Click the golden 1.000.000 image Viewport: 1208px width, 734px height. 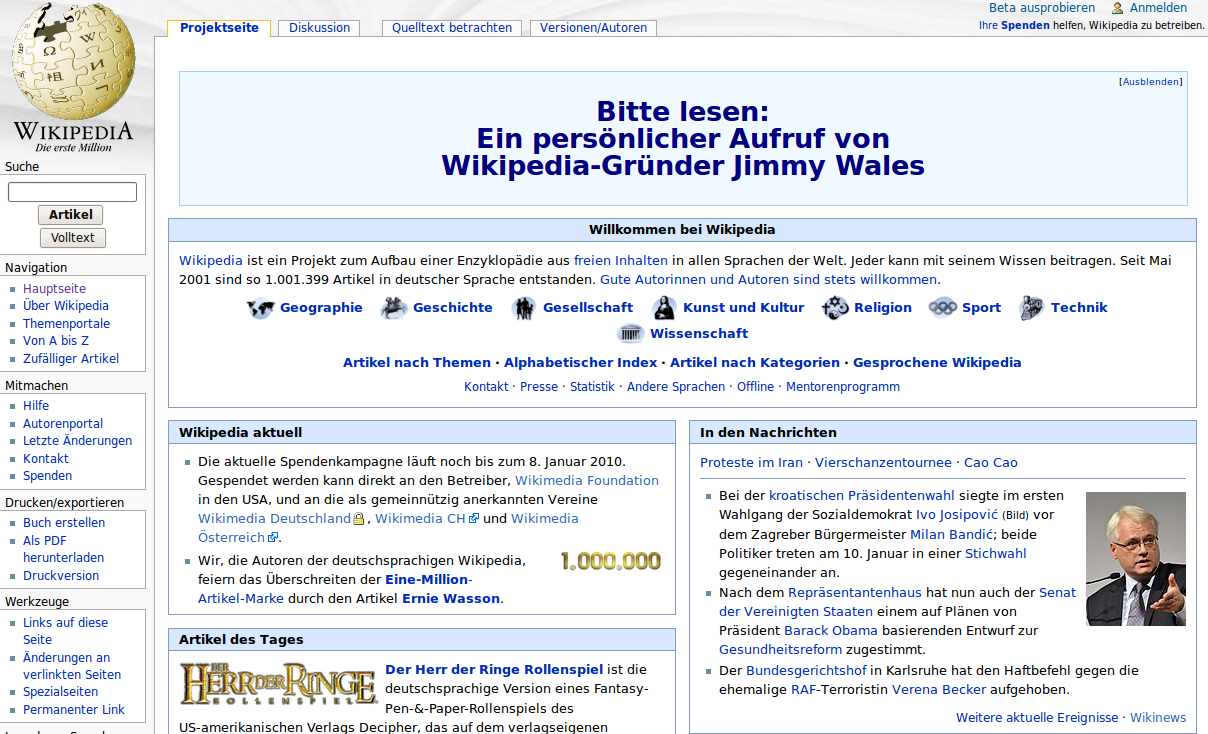[x=611, y=561]
